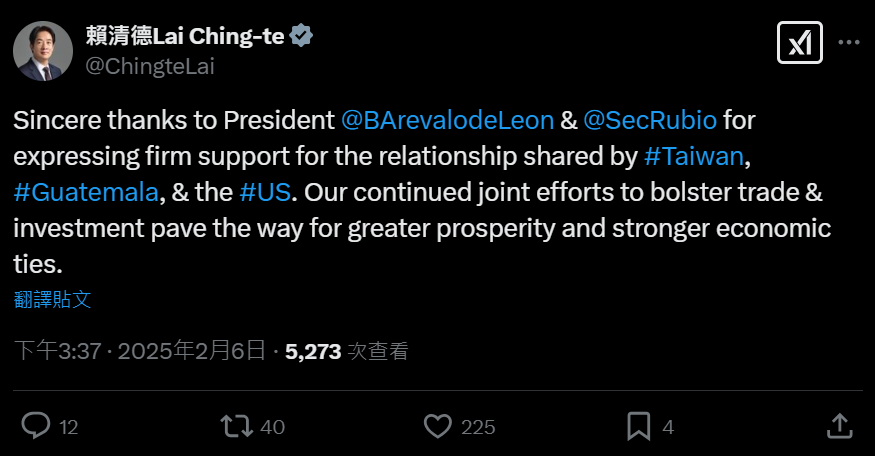The height and width of the screenshot is (456, 875).
Task: Open the three-dot more options menu
Action: pyautogui.click(x=848, y=43)
